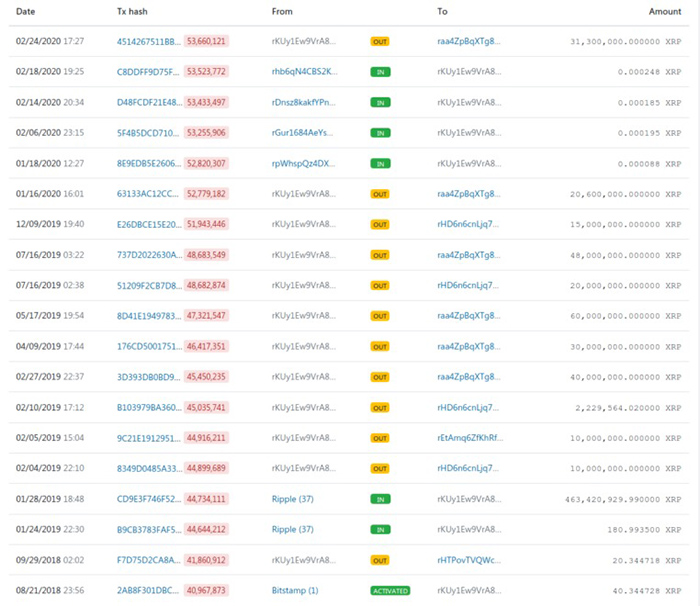
Task: Click the IN badge on 02/18/2020 row
Action: (380, 72)
